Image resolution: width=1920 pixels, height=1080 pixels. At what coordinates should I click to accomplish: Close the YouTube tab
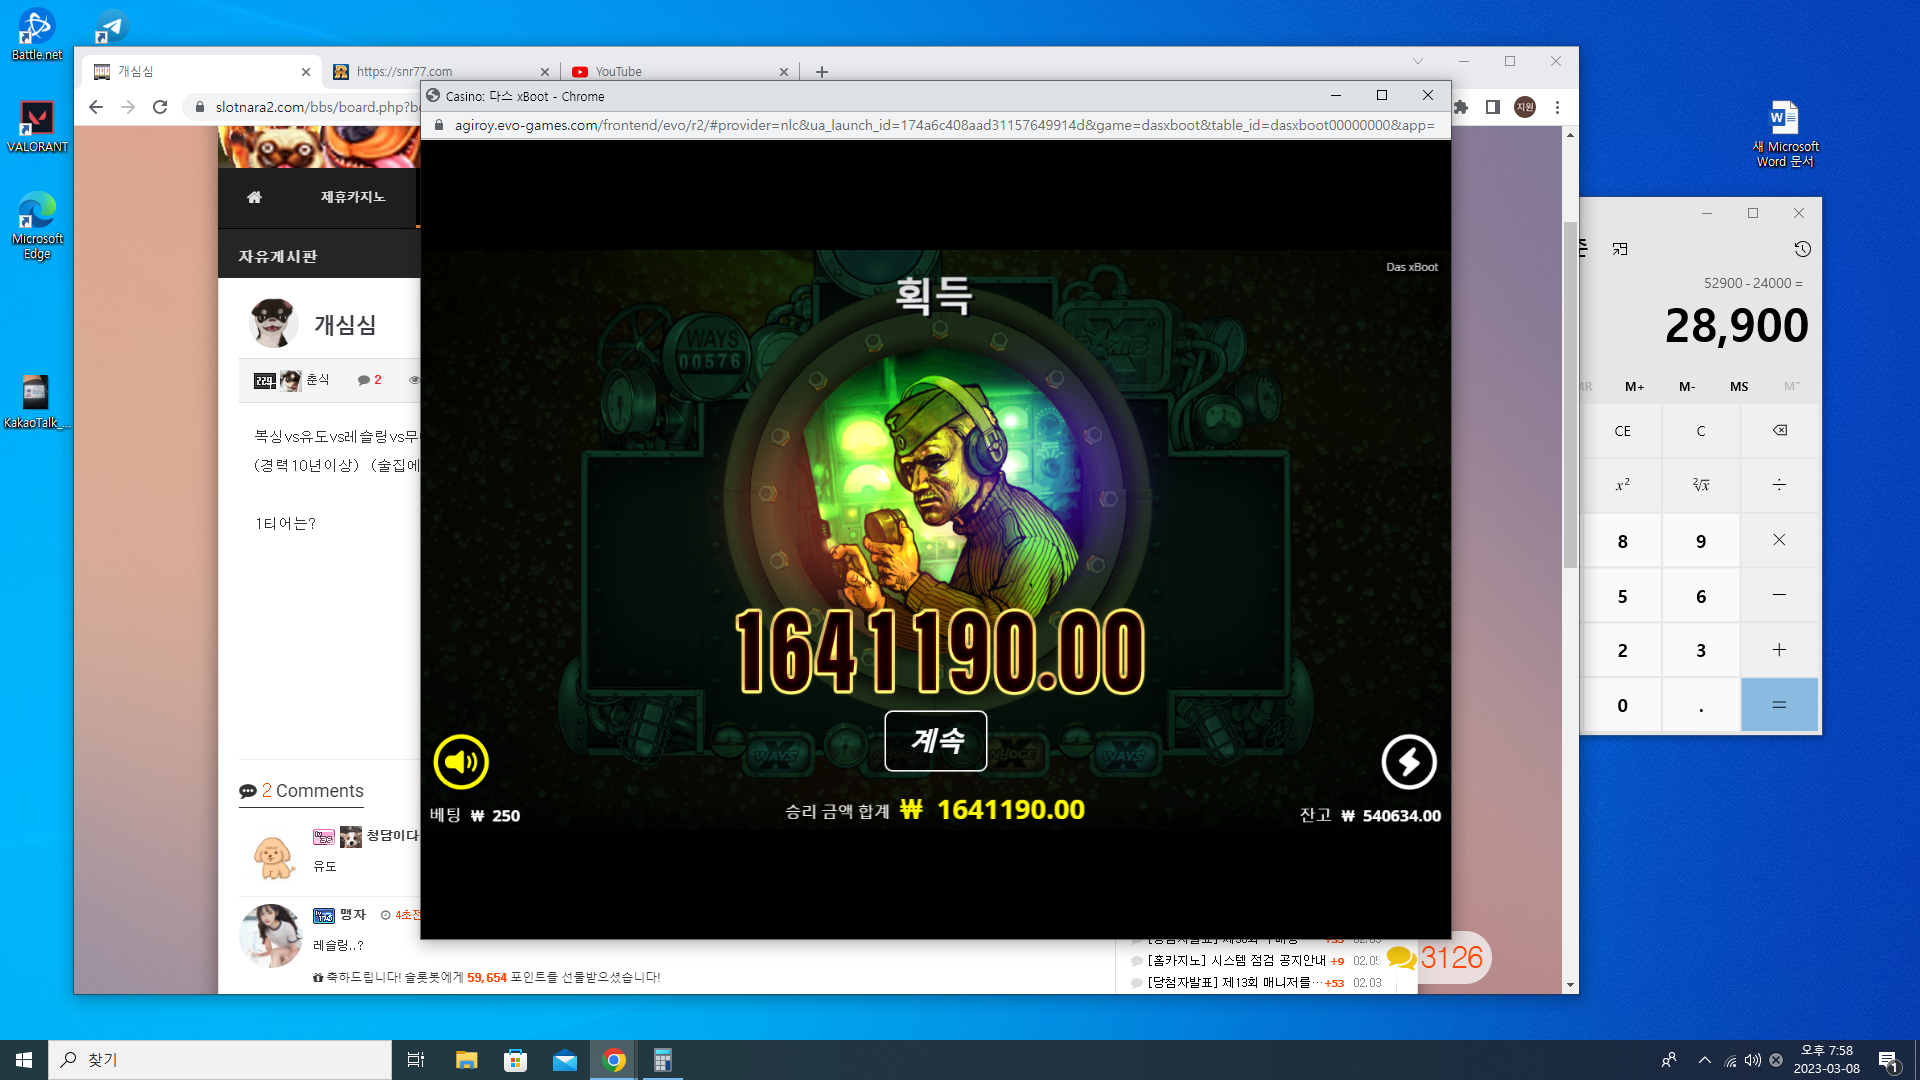[x=784, y=72]
